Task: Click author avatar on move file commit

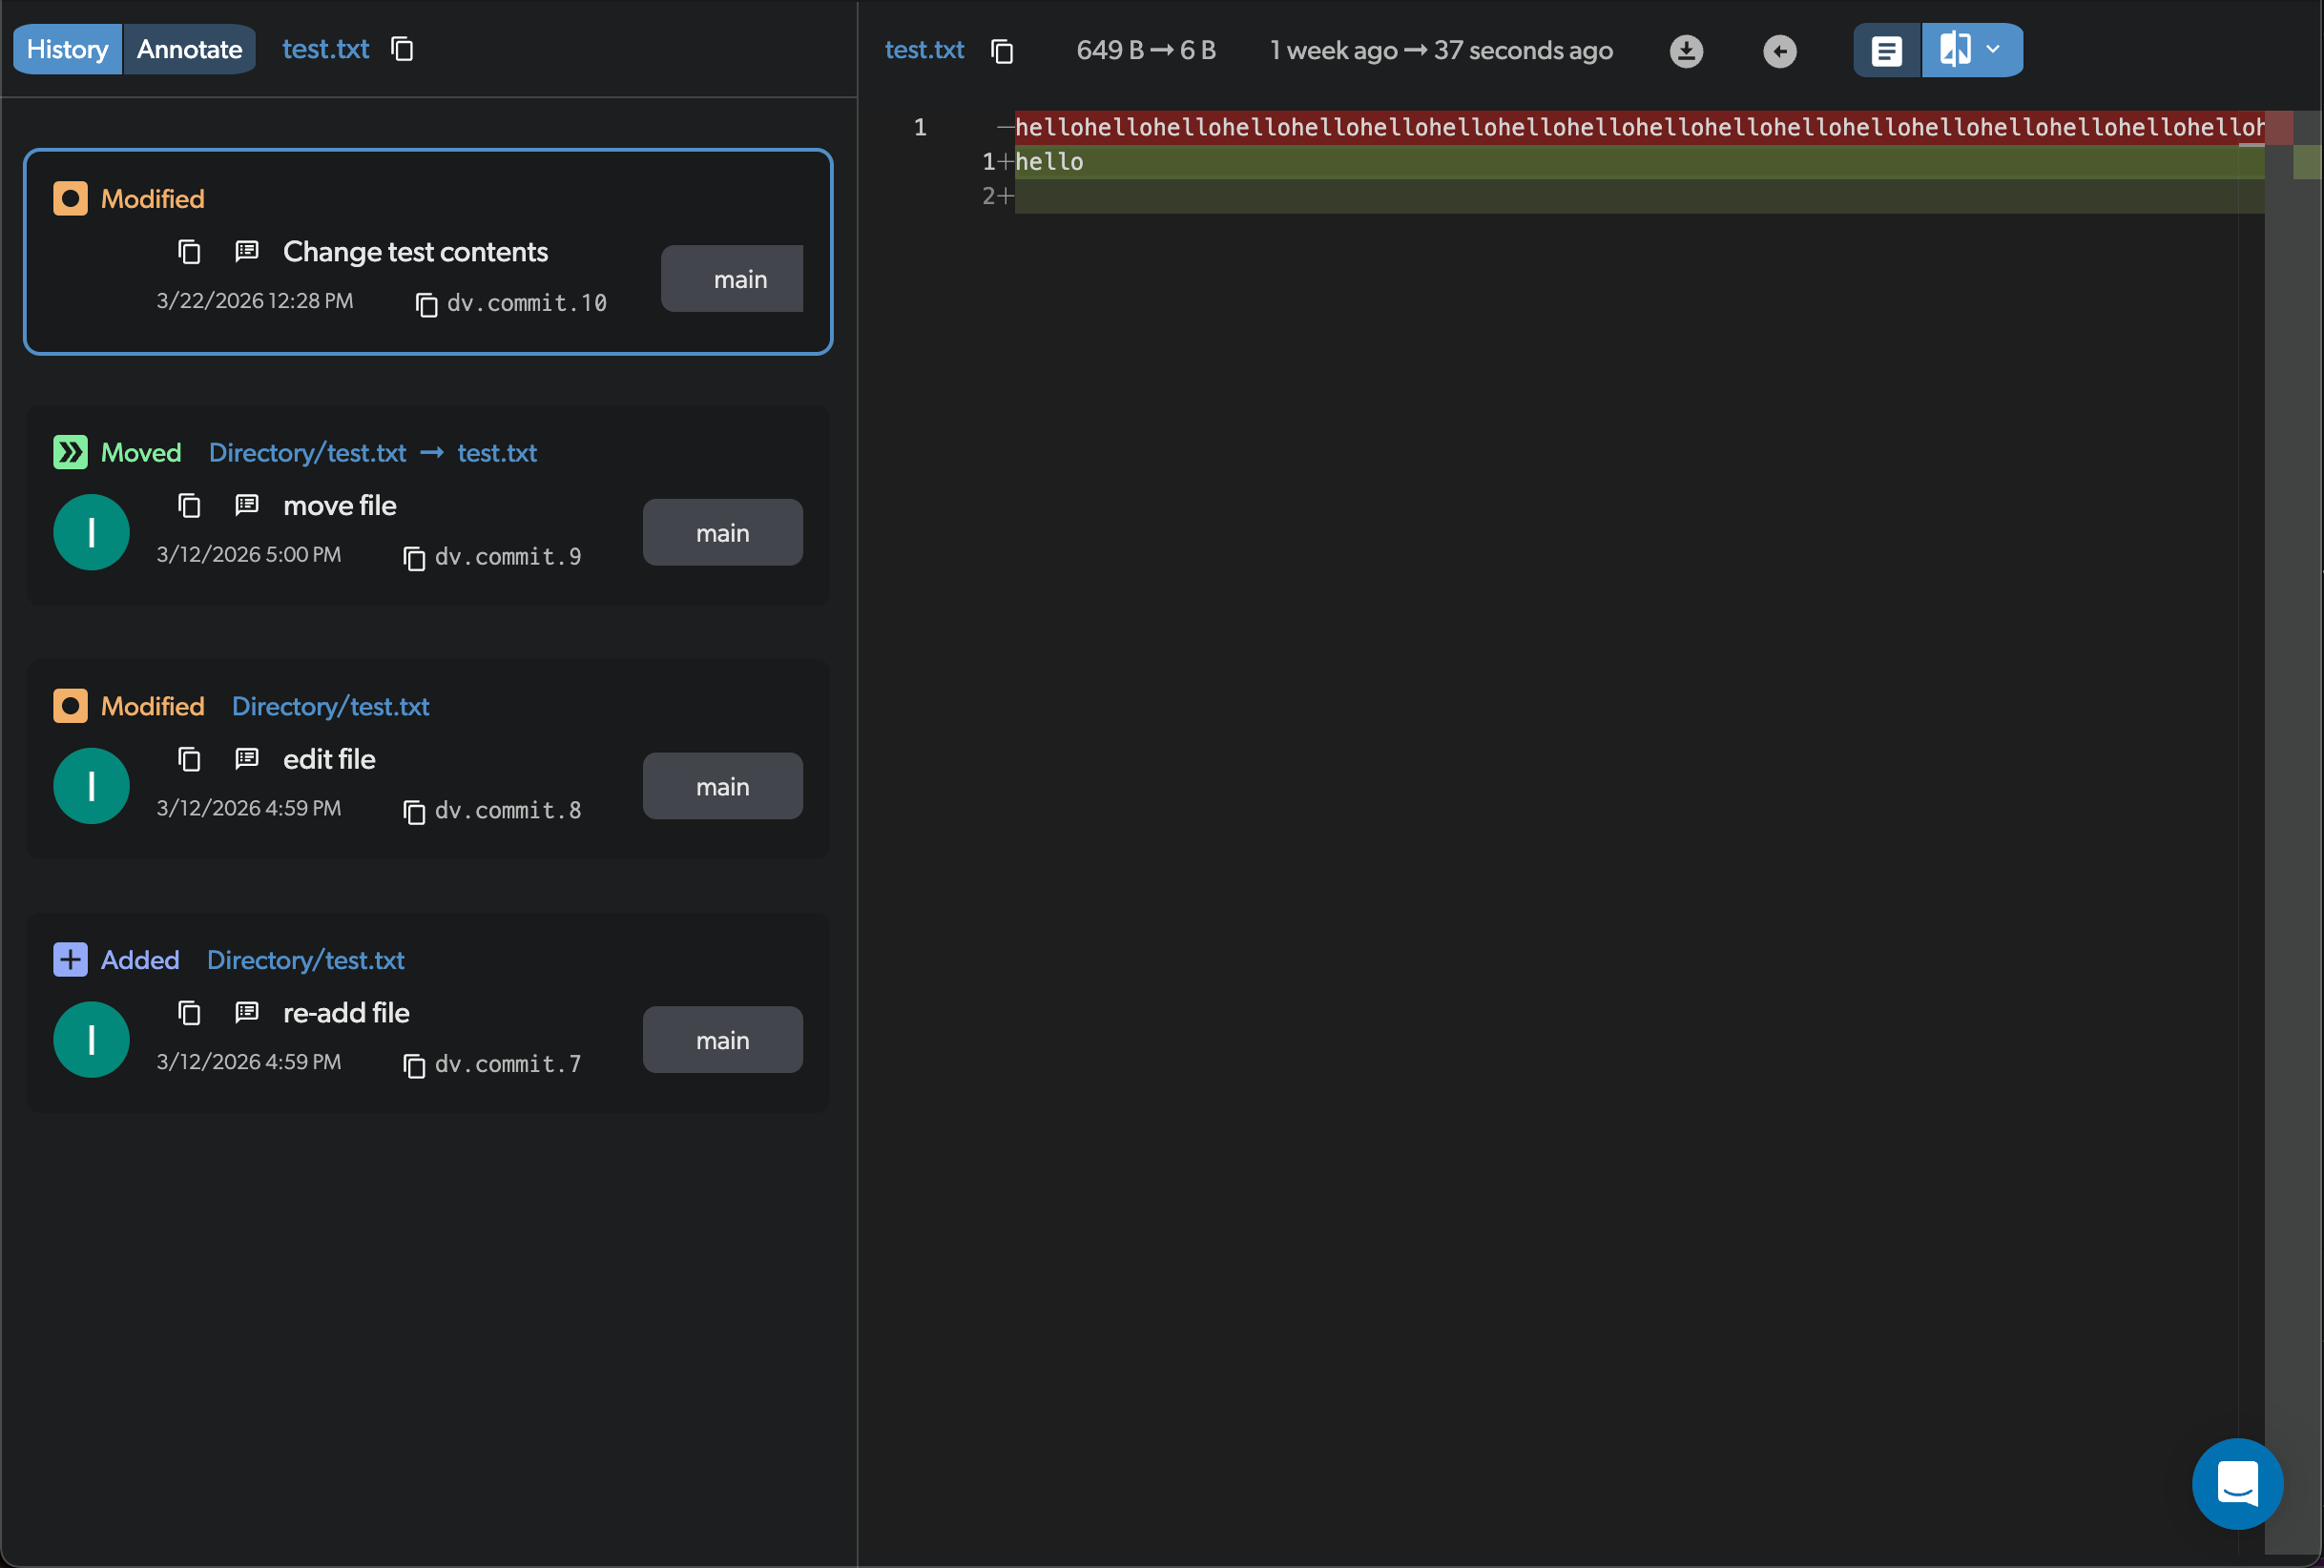Action: (x=91, y=532)
